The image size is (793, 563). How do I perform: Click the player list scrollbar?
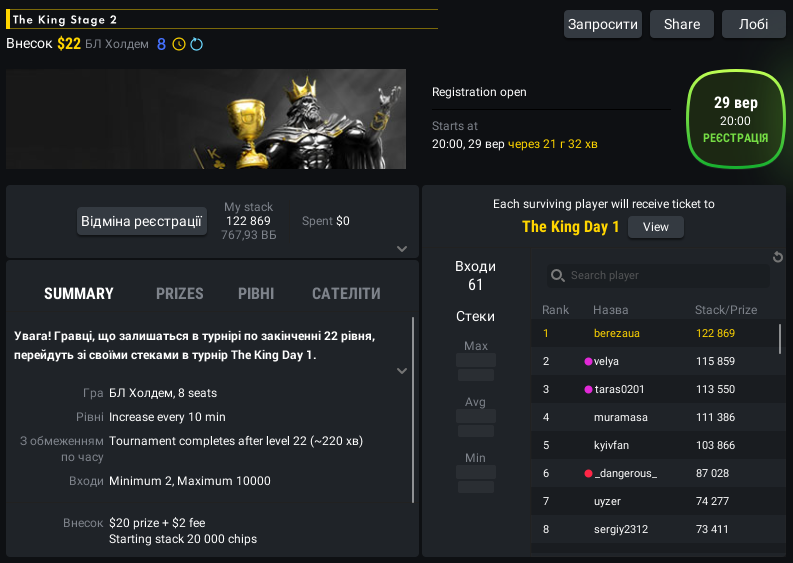[780, 339]
